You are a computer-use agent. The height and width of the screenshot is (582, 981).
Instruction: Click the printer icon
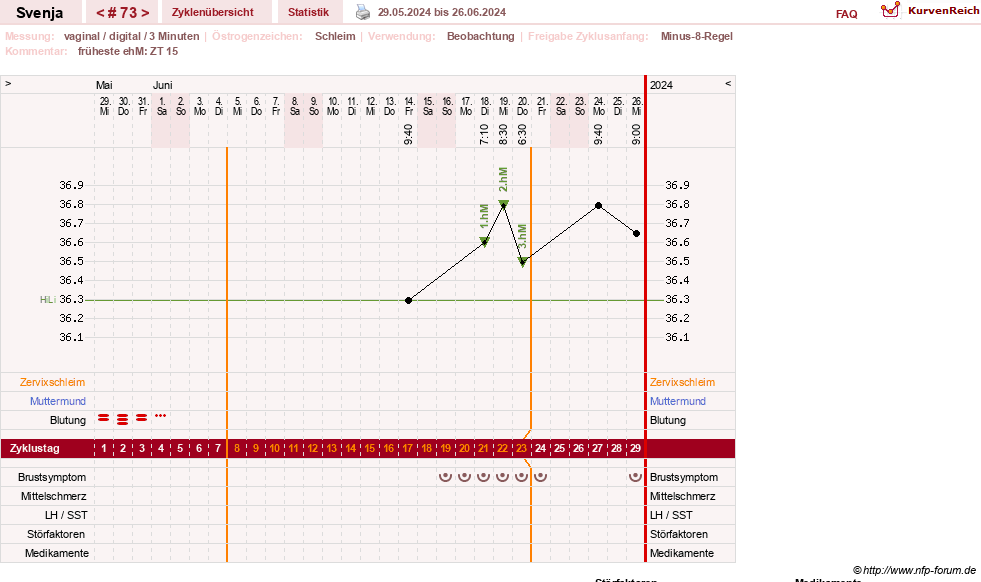pos(363,12)
